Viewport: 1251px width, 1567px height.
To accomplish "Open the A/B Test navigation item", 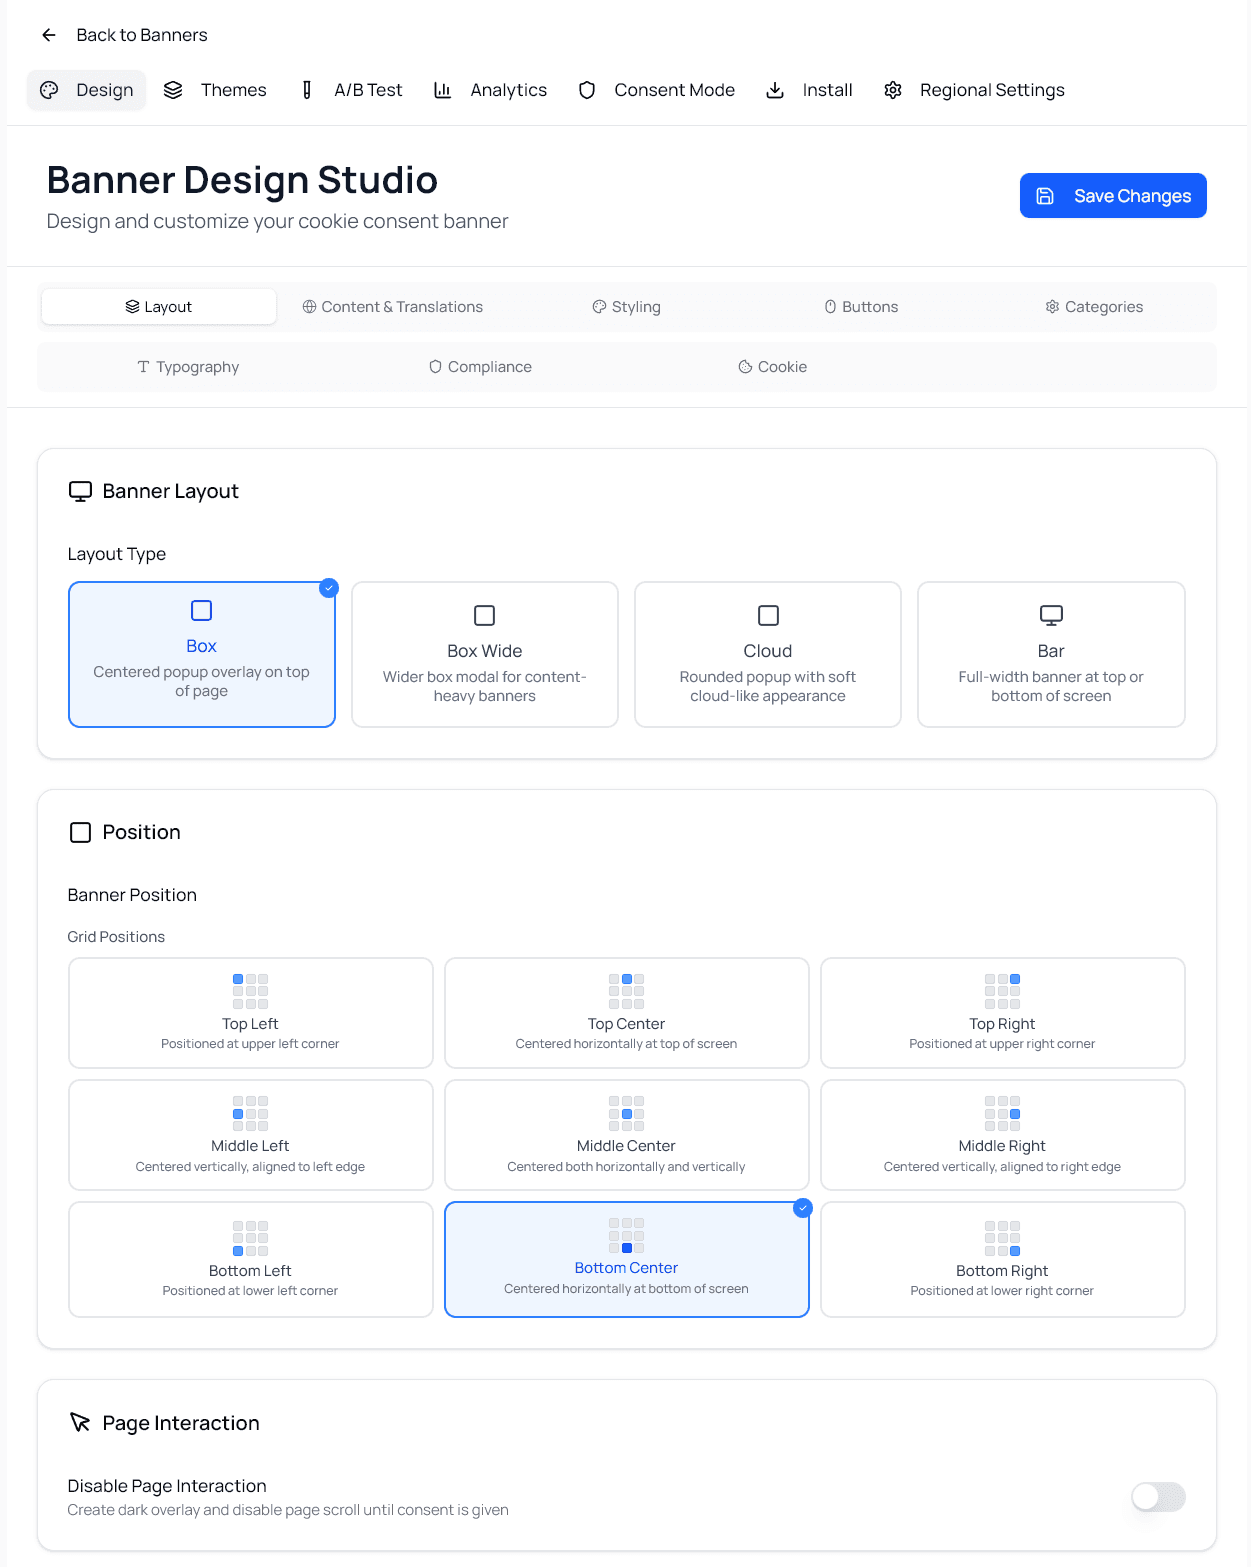I will pos(352,90).
